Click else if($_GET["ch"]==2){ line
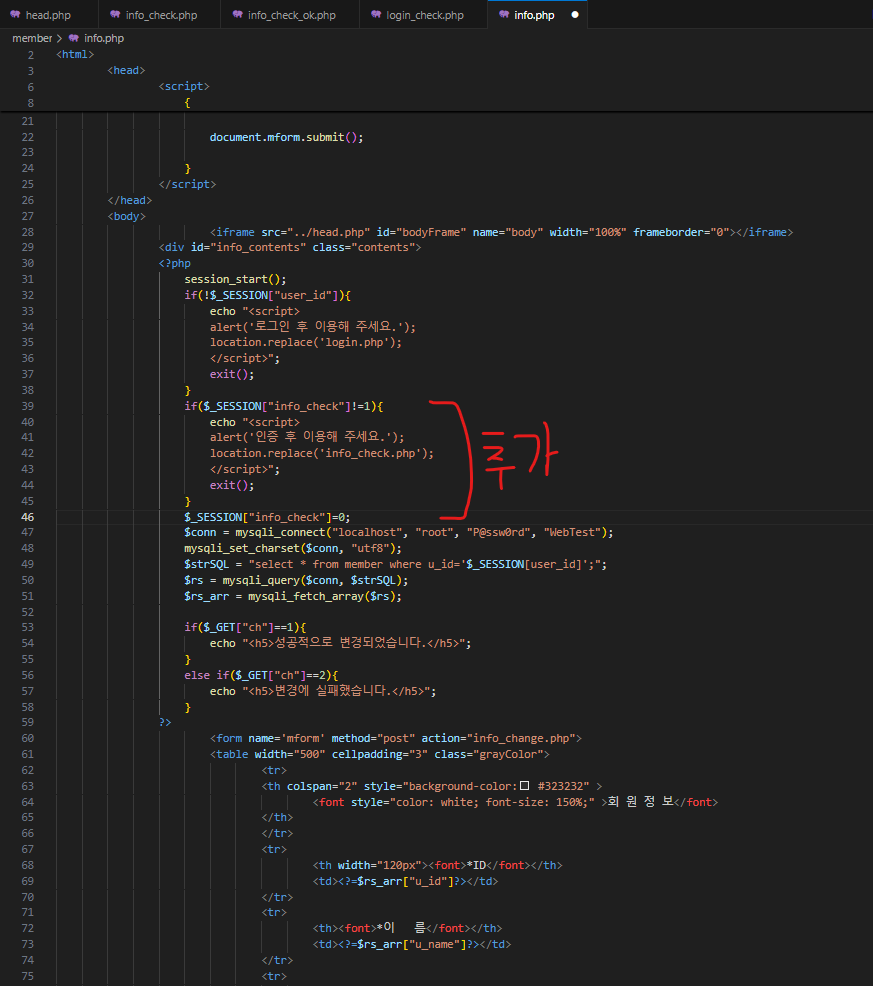This screenshot has height=986, width=873. (x=261, y=675)
